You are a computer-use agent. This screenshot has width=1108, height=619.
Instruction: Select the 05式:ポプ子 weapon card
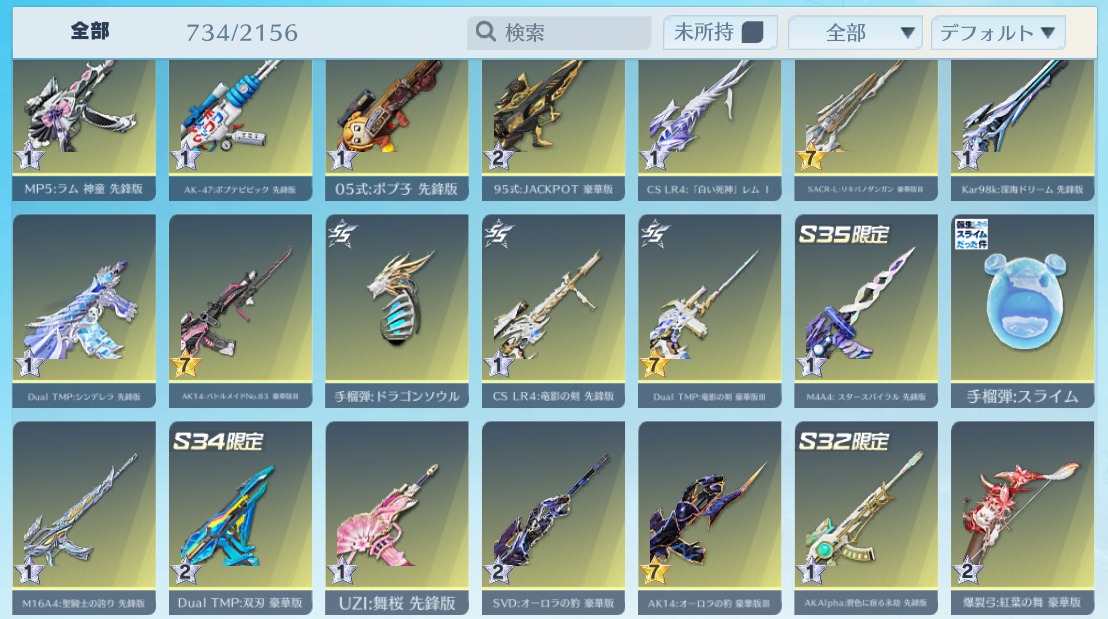click(397, 129)
